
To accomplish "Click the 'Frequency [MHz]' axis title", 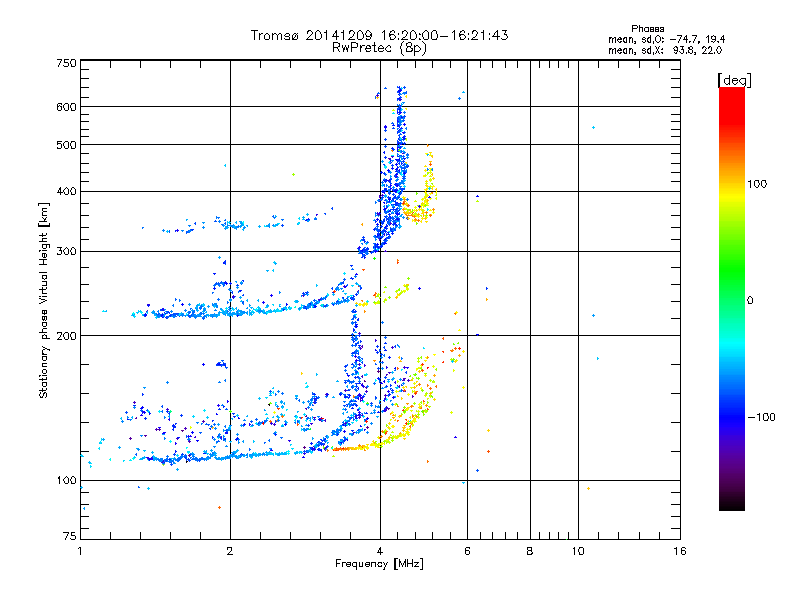I will coord(379,564).
